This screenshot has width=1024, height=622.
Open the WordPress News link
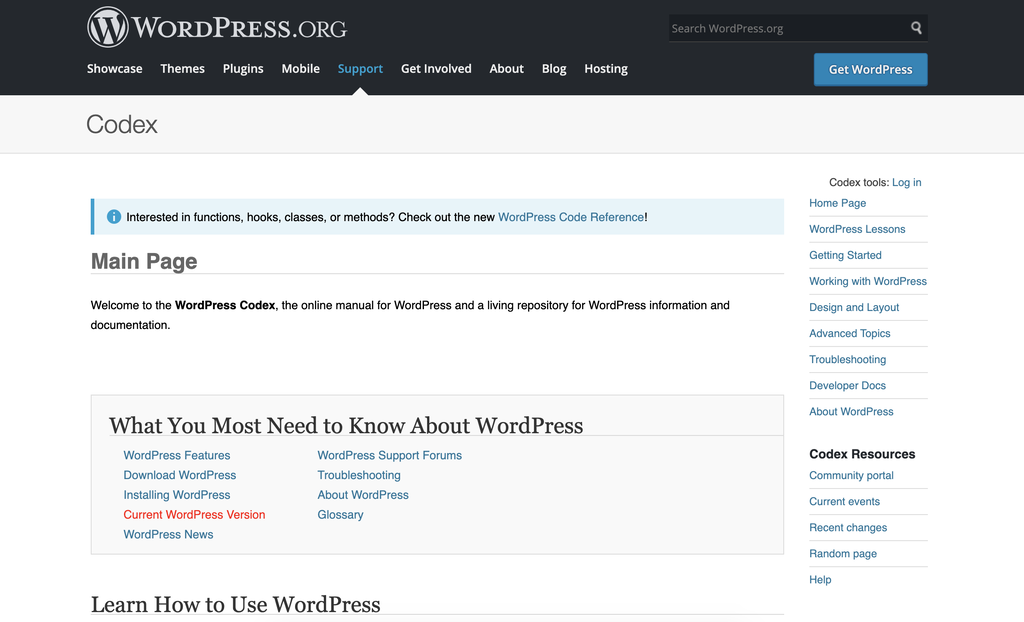(168, 534)
